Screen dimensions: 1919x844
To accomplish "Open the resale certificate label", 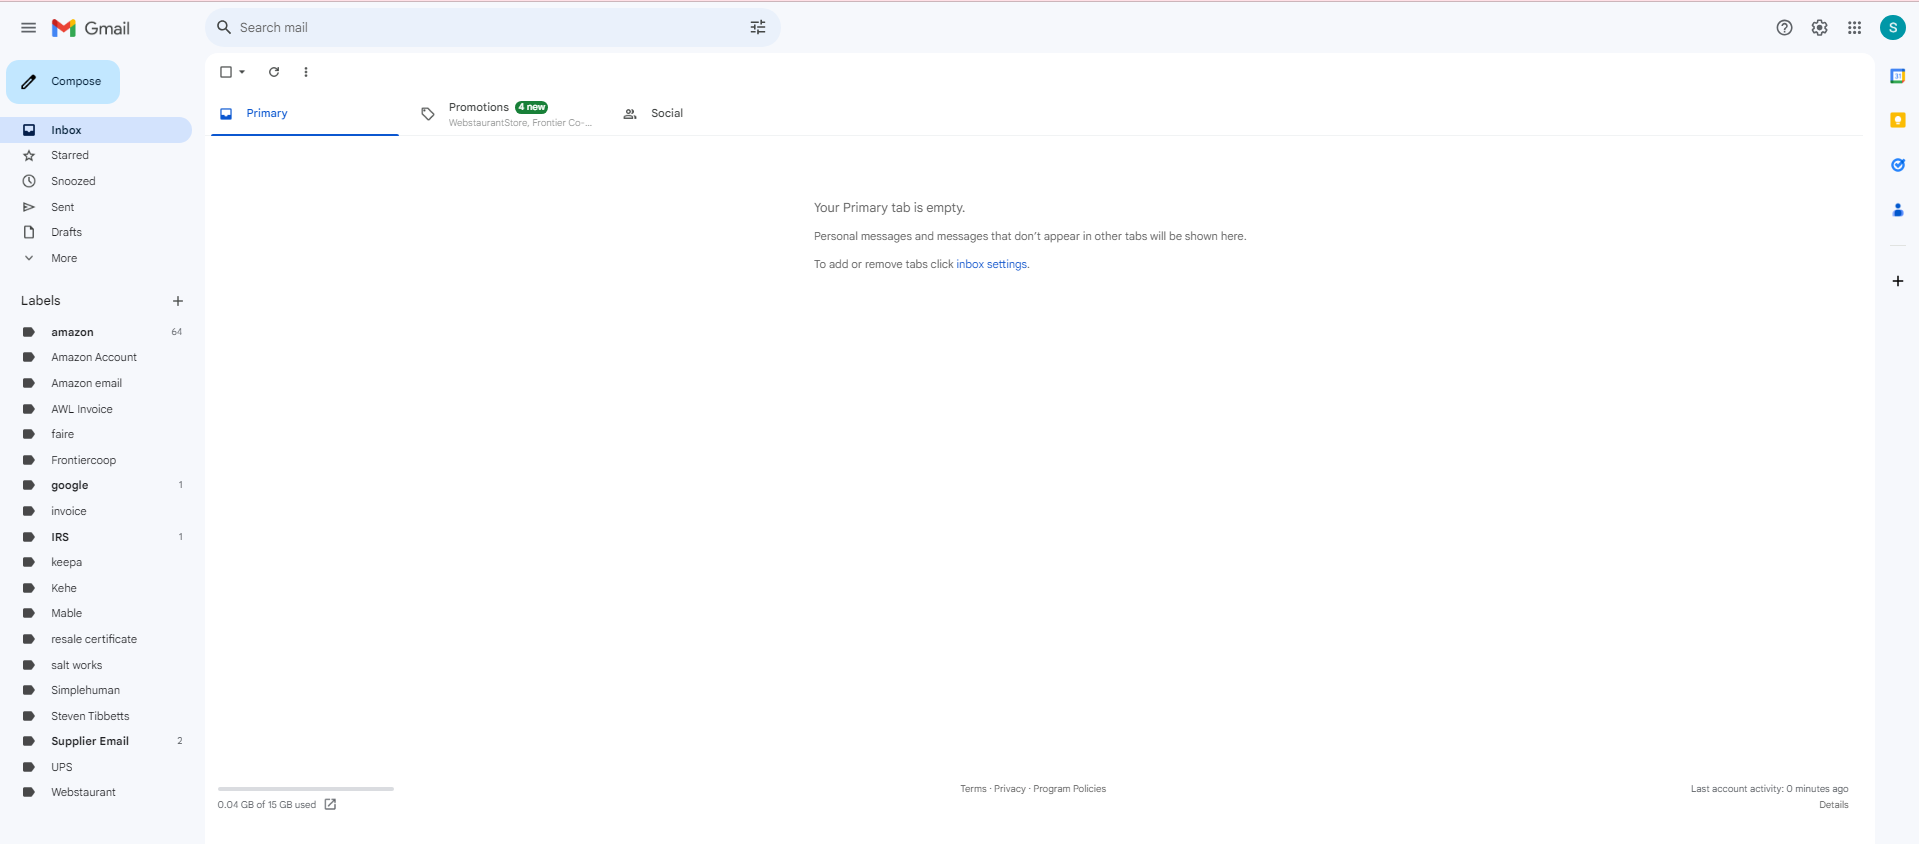I will 96,639.
